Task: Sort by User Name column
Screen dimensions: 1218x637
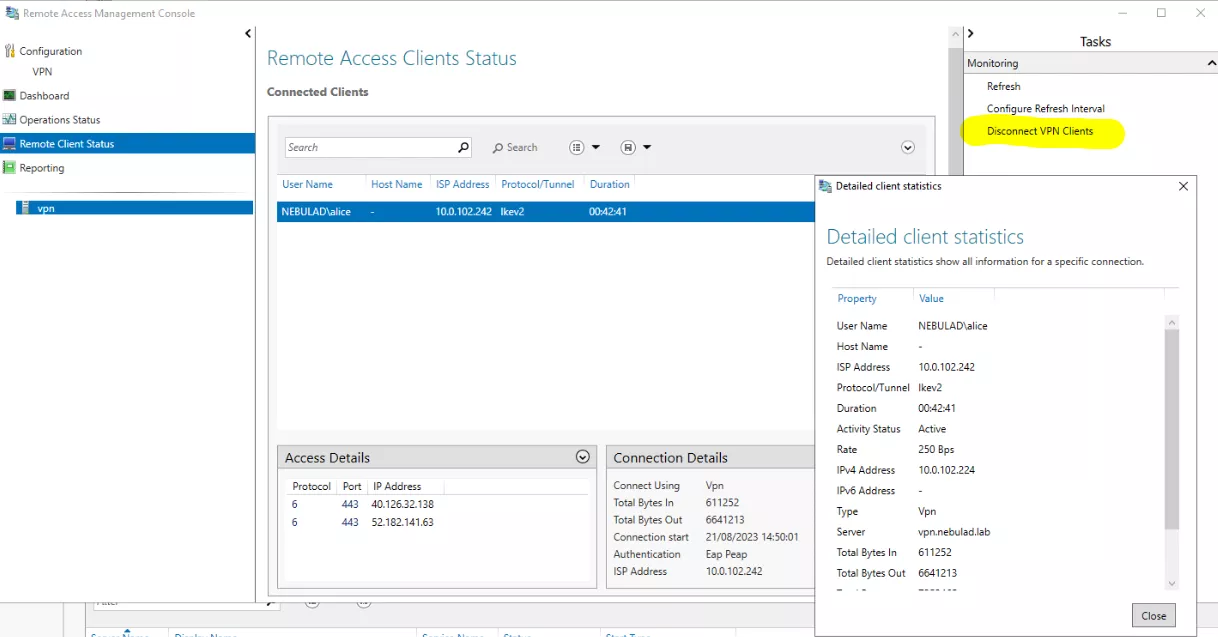Action: (308, 184)
